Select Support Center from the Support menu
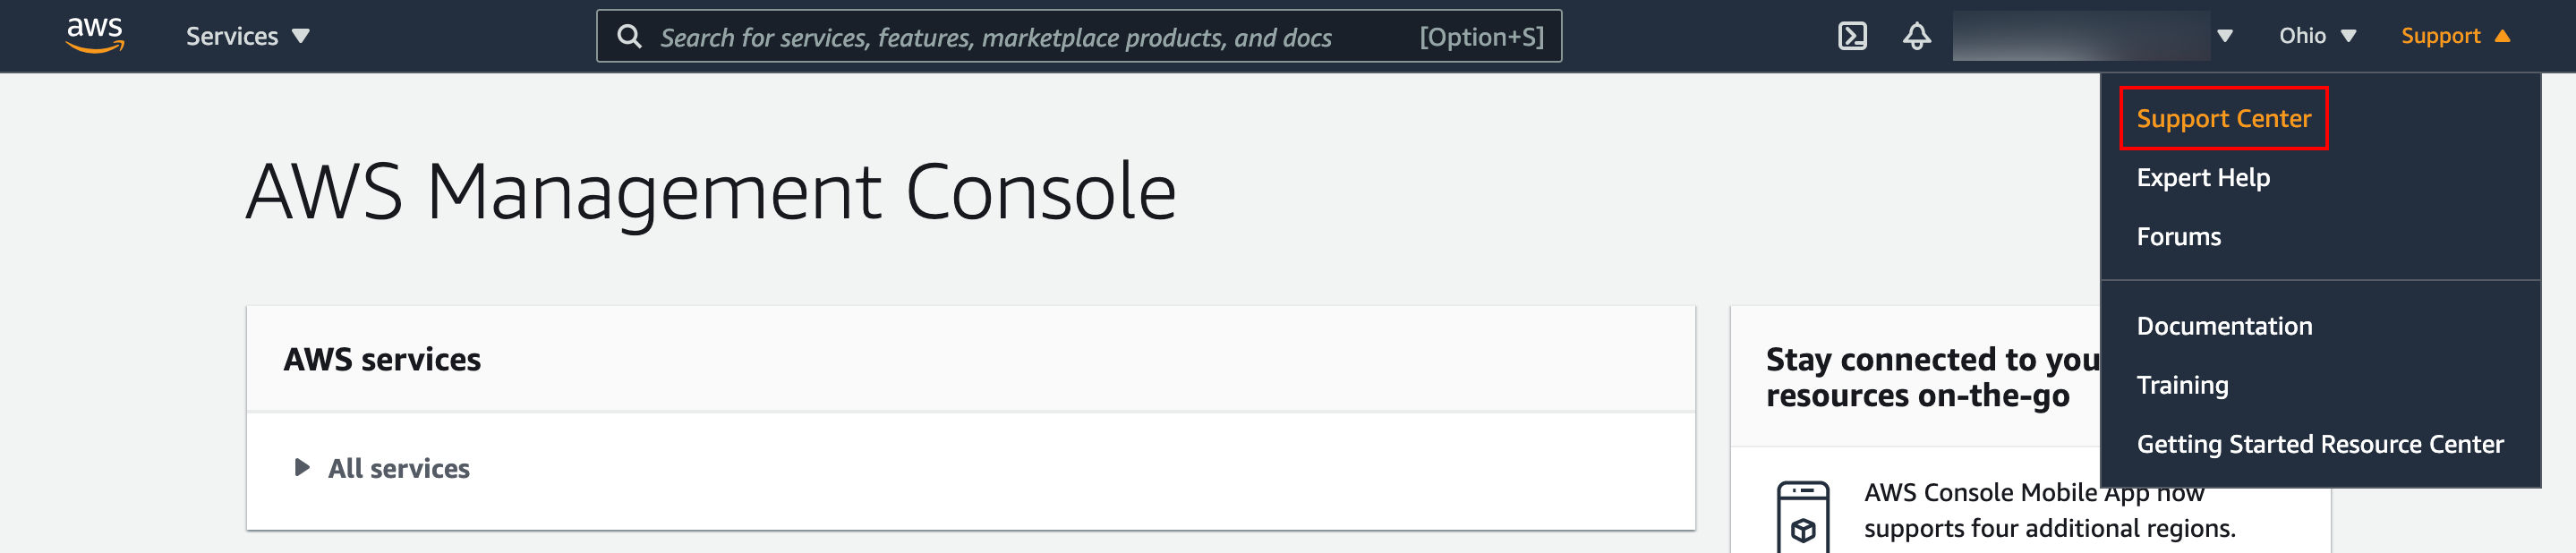Image resolution: width=2576 pixels, height=553 pixels. (2224, 117)
